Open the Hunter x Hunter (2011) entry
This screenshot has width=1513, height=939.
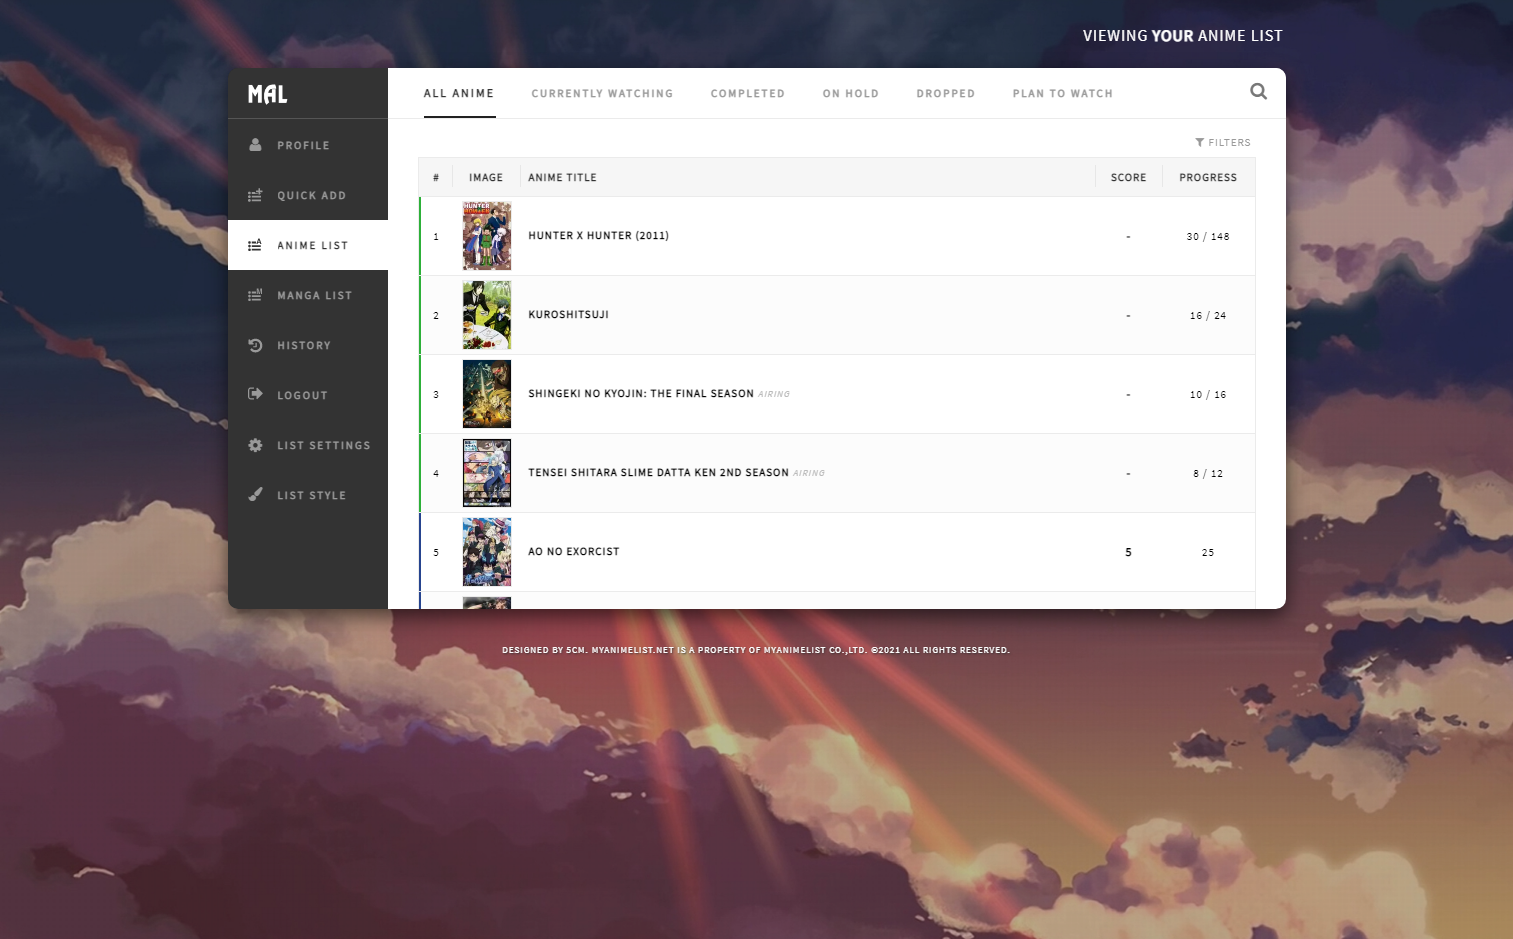tap(598, 236)
